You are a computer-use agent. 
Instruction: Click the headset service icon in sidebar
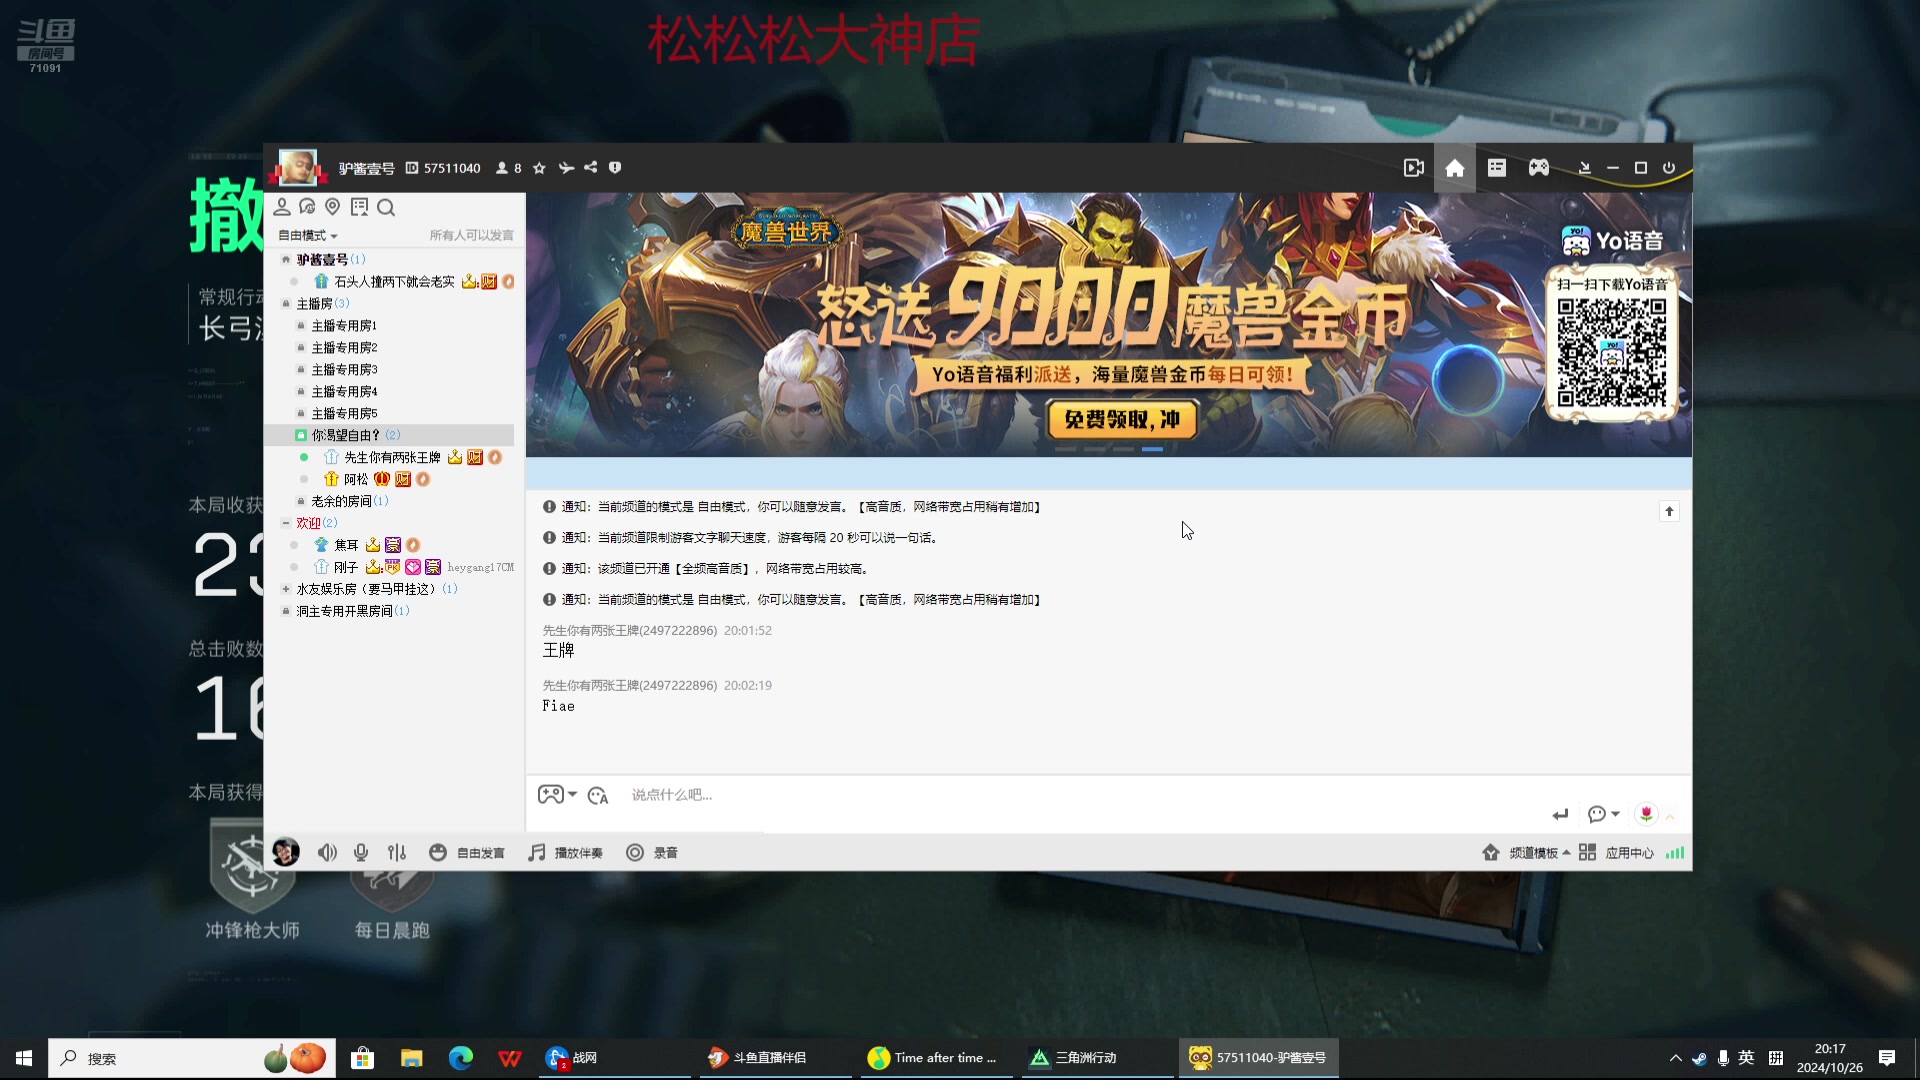coord(307,207)
